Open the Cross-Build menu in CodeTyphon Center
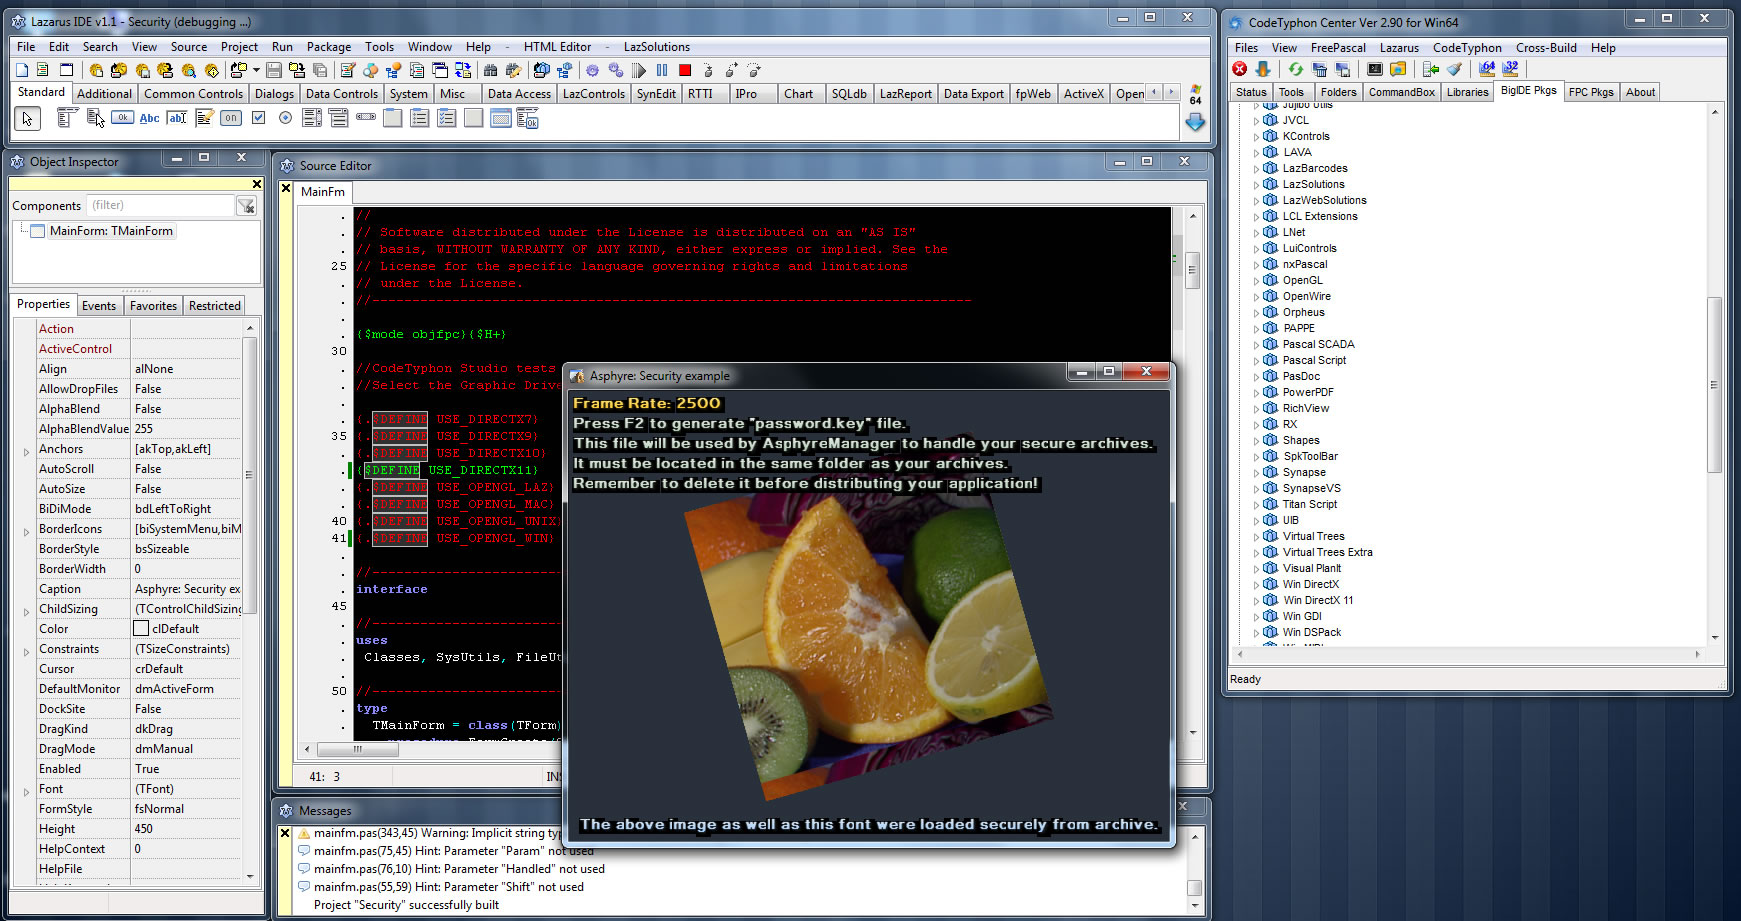 [x=1546, y=47]
